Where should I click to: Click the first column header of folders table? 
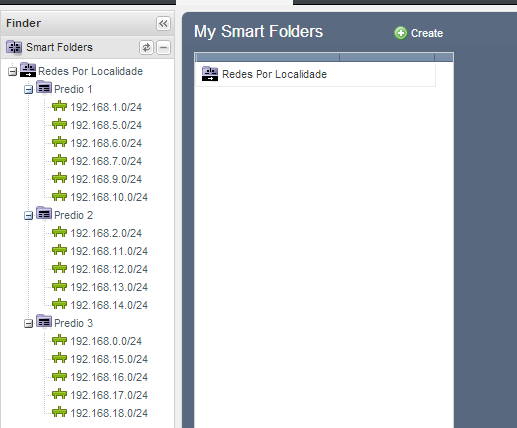pyautogui.click(x=267, y=57)
